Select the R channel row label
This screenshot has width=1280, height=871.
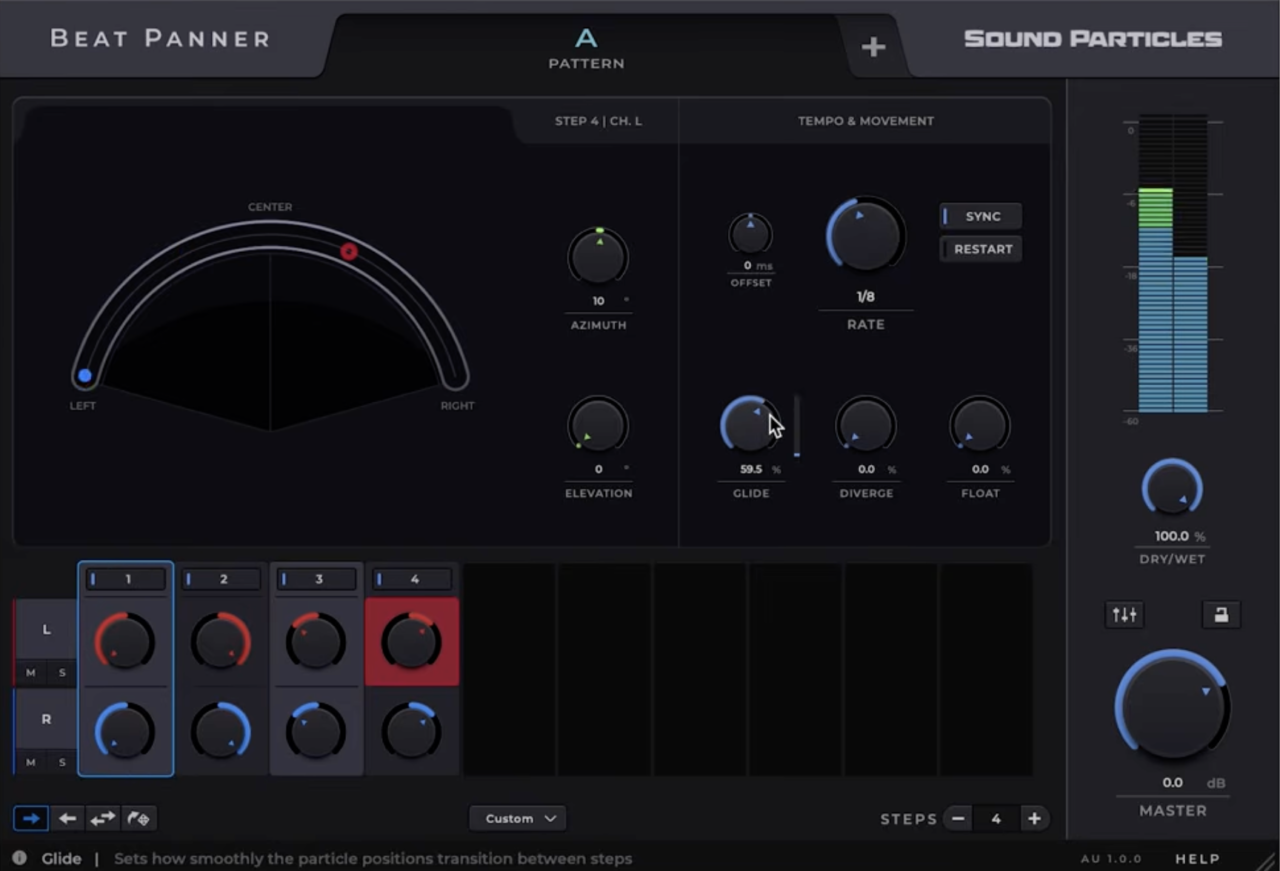coord(46,719)
